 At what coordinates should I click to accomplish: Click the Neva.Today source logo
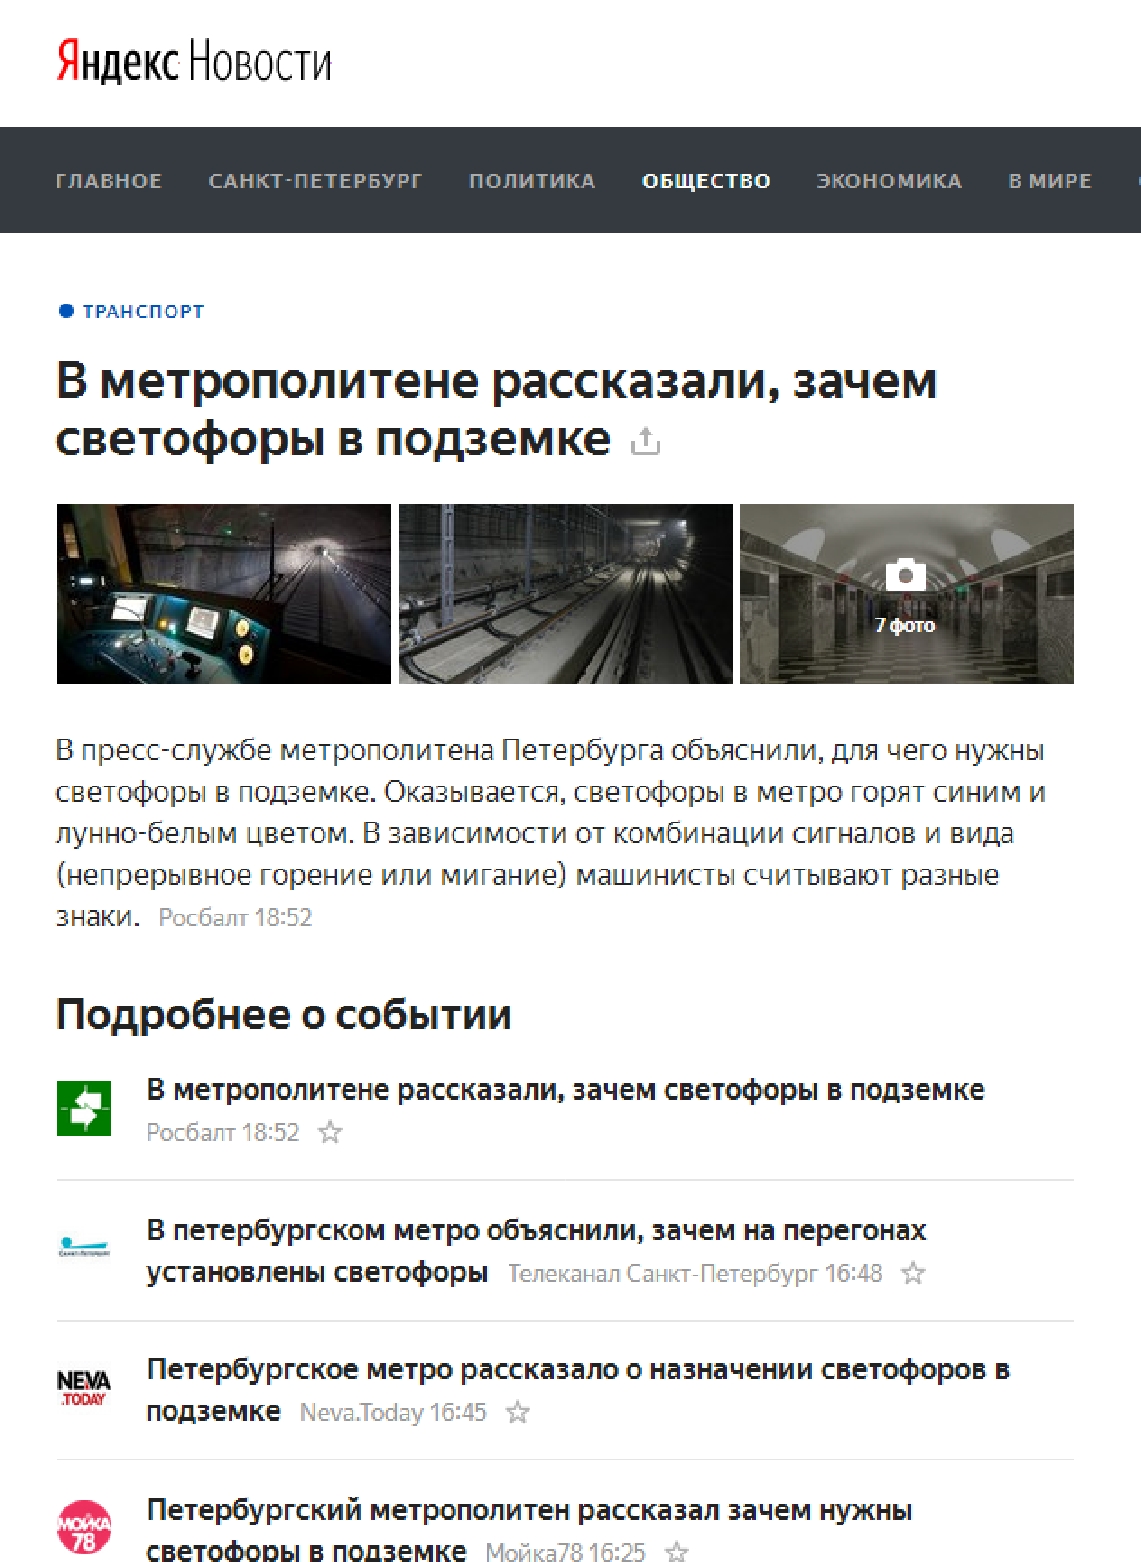[x=84, y=1388]
